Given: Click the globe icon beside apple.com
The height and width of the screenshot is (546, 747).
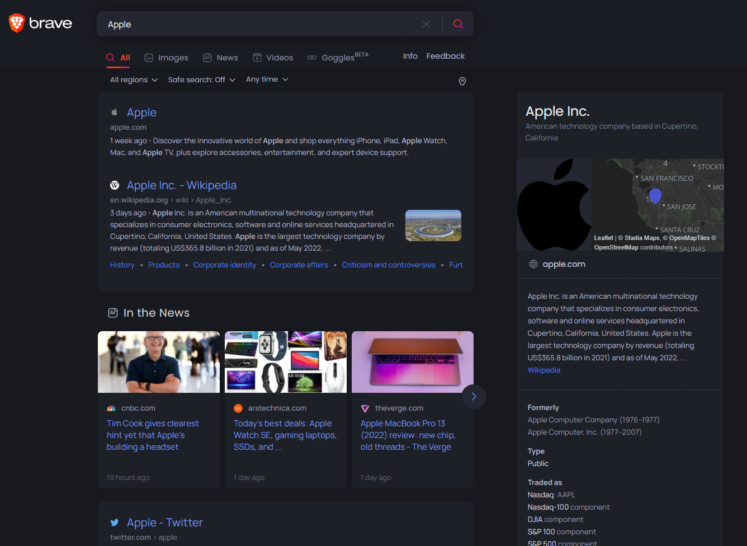Looking at the screenshot, I should 533,264.
